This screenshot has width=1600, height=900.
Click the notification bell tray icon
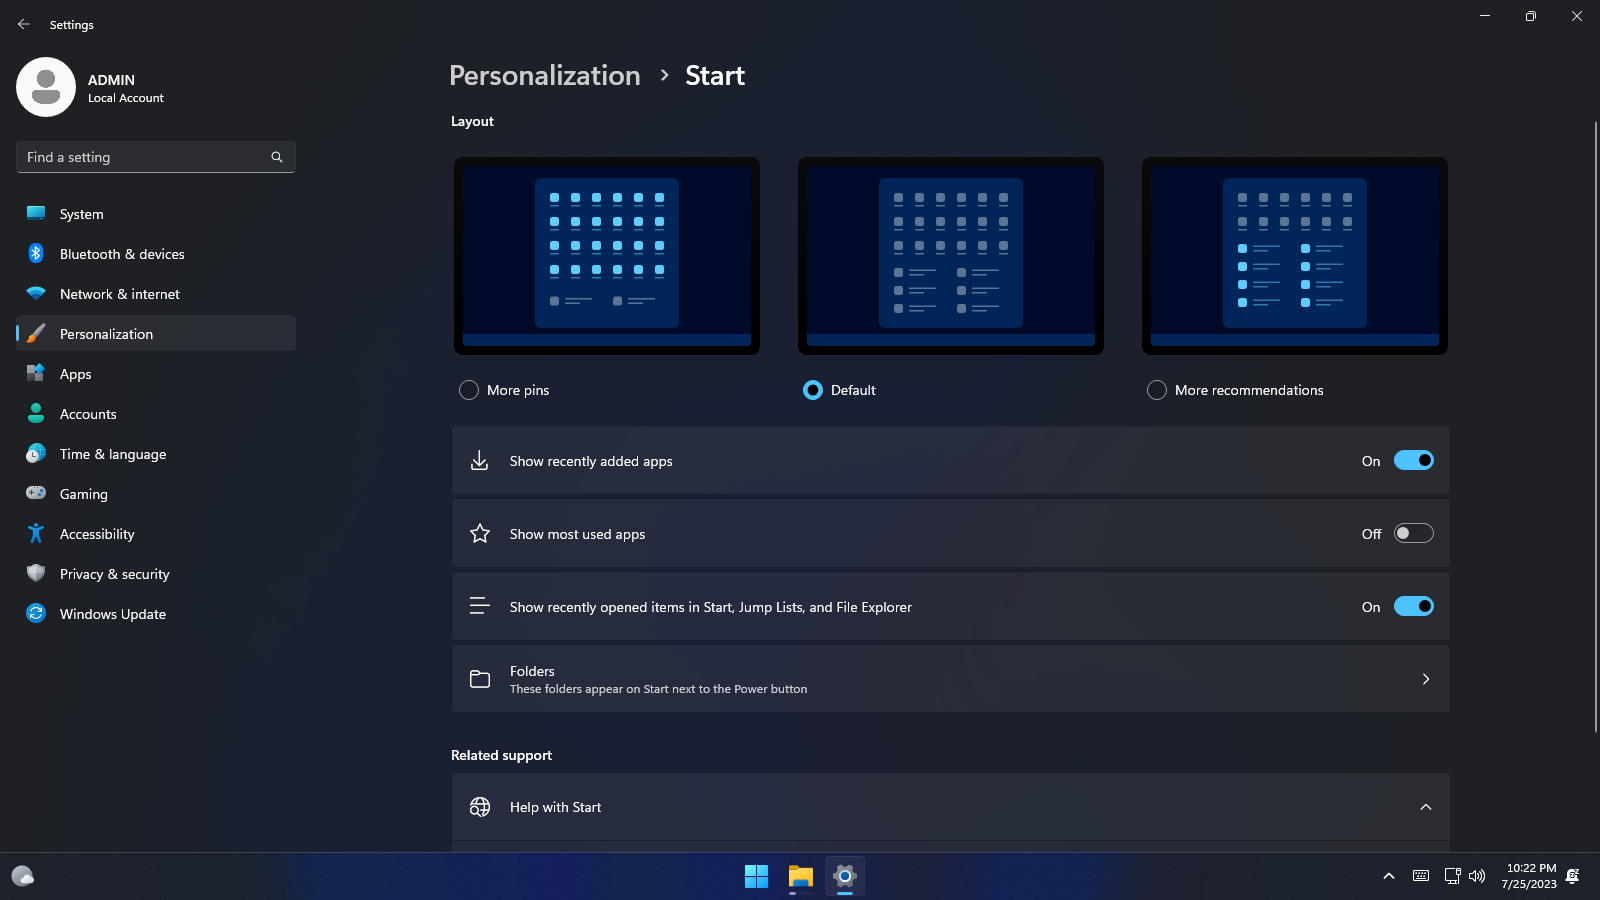[x=1573, y=876]
